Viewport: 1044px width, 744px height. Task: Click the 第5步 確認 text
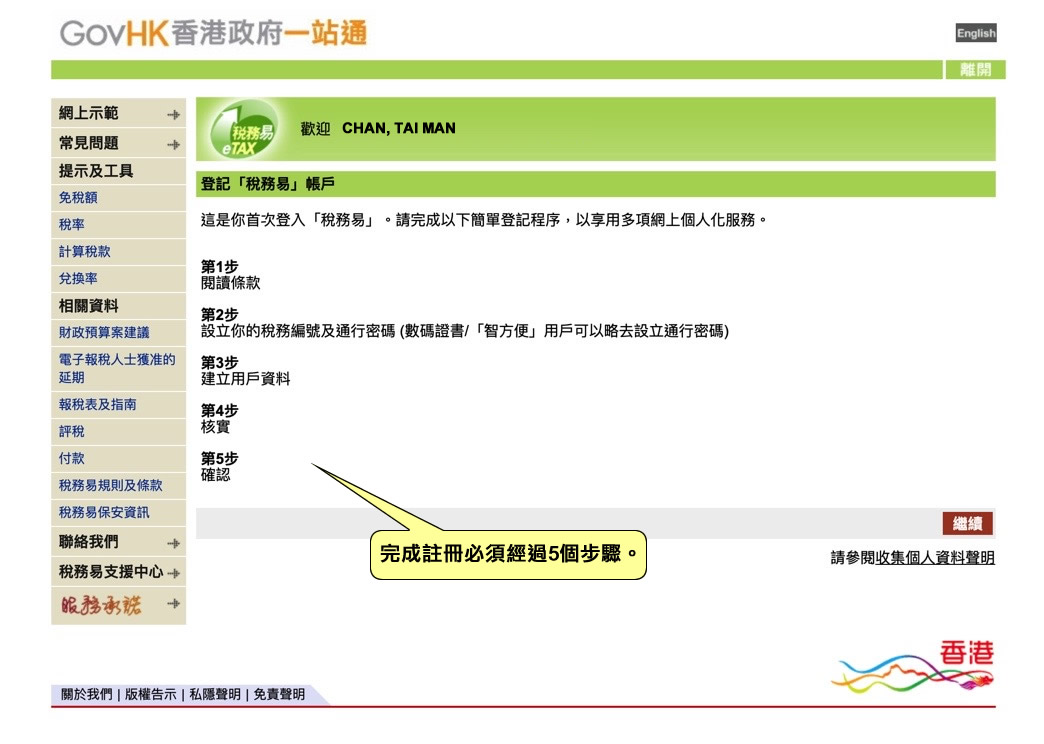[x=220, y=467]
